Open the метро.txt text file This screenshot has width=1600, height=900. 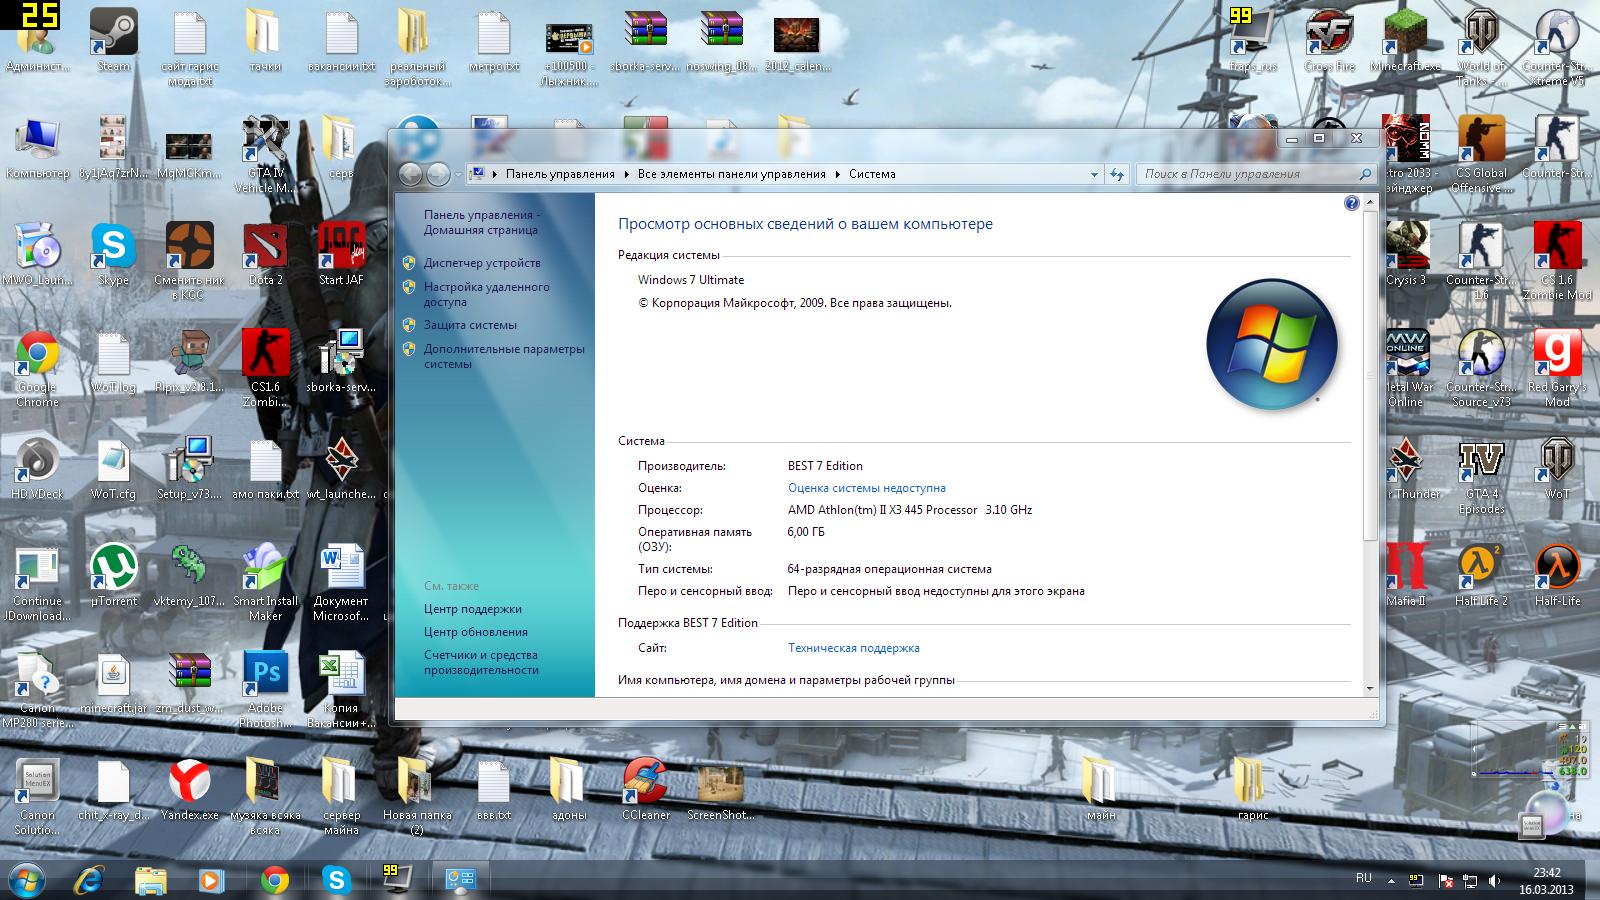pos(493,40)
